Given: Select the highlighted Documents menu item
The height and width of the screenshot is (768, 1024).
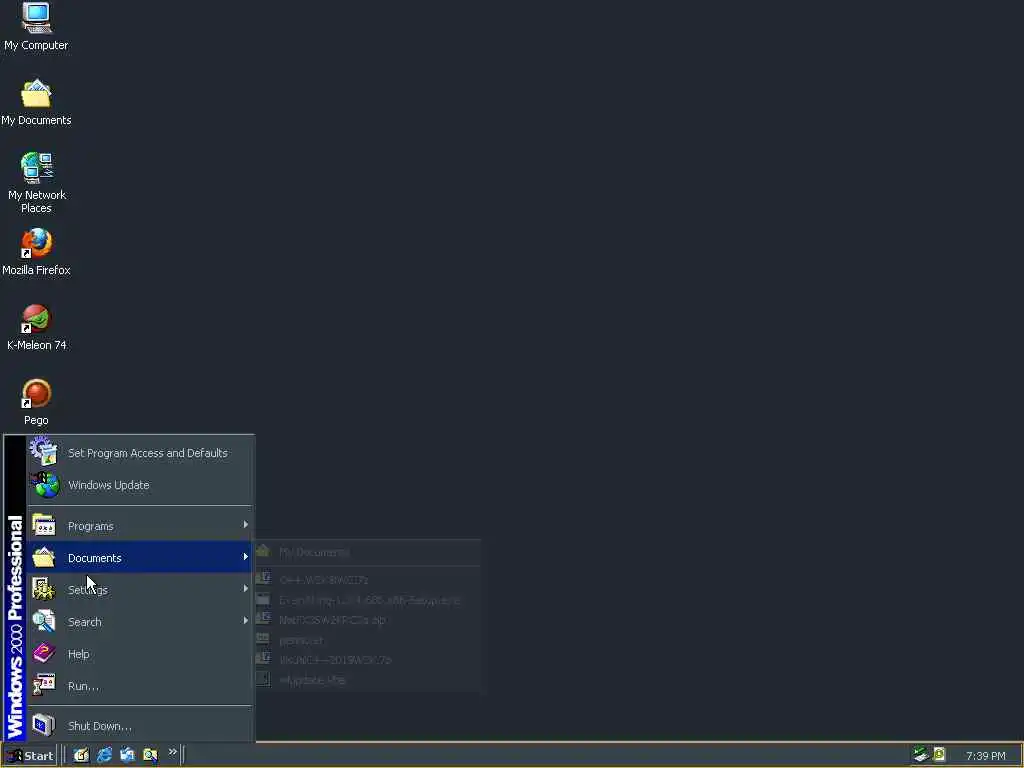Looking at the screenshot, I should tap(140, 557).
